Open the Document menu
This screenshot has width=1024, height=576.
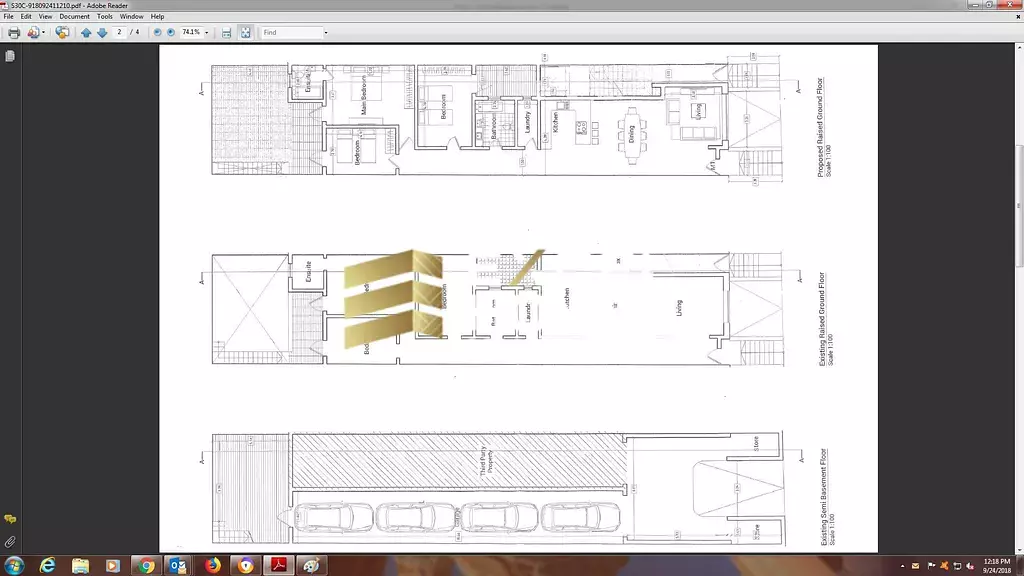tap(74, 17)
